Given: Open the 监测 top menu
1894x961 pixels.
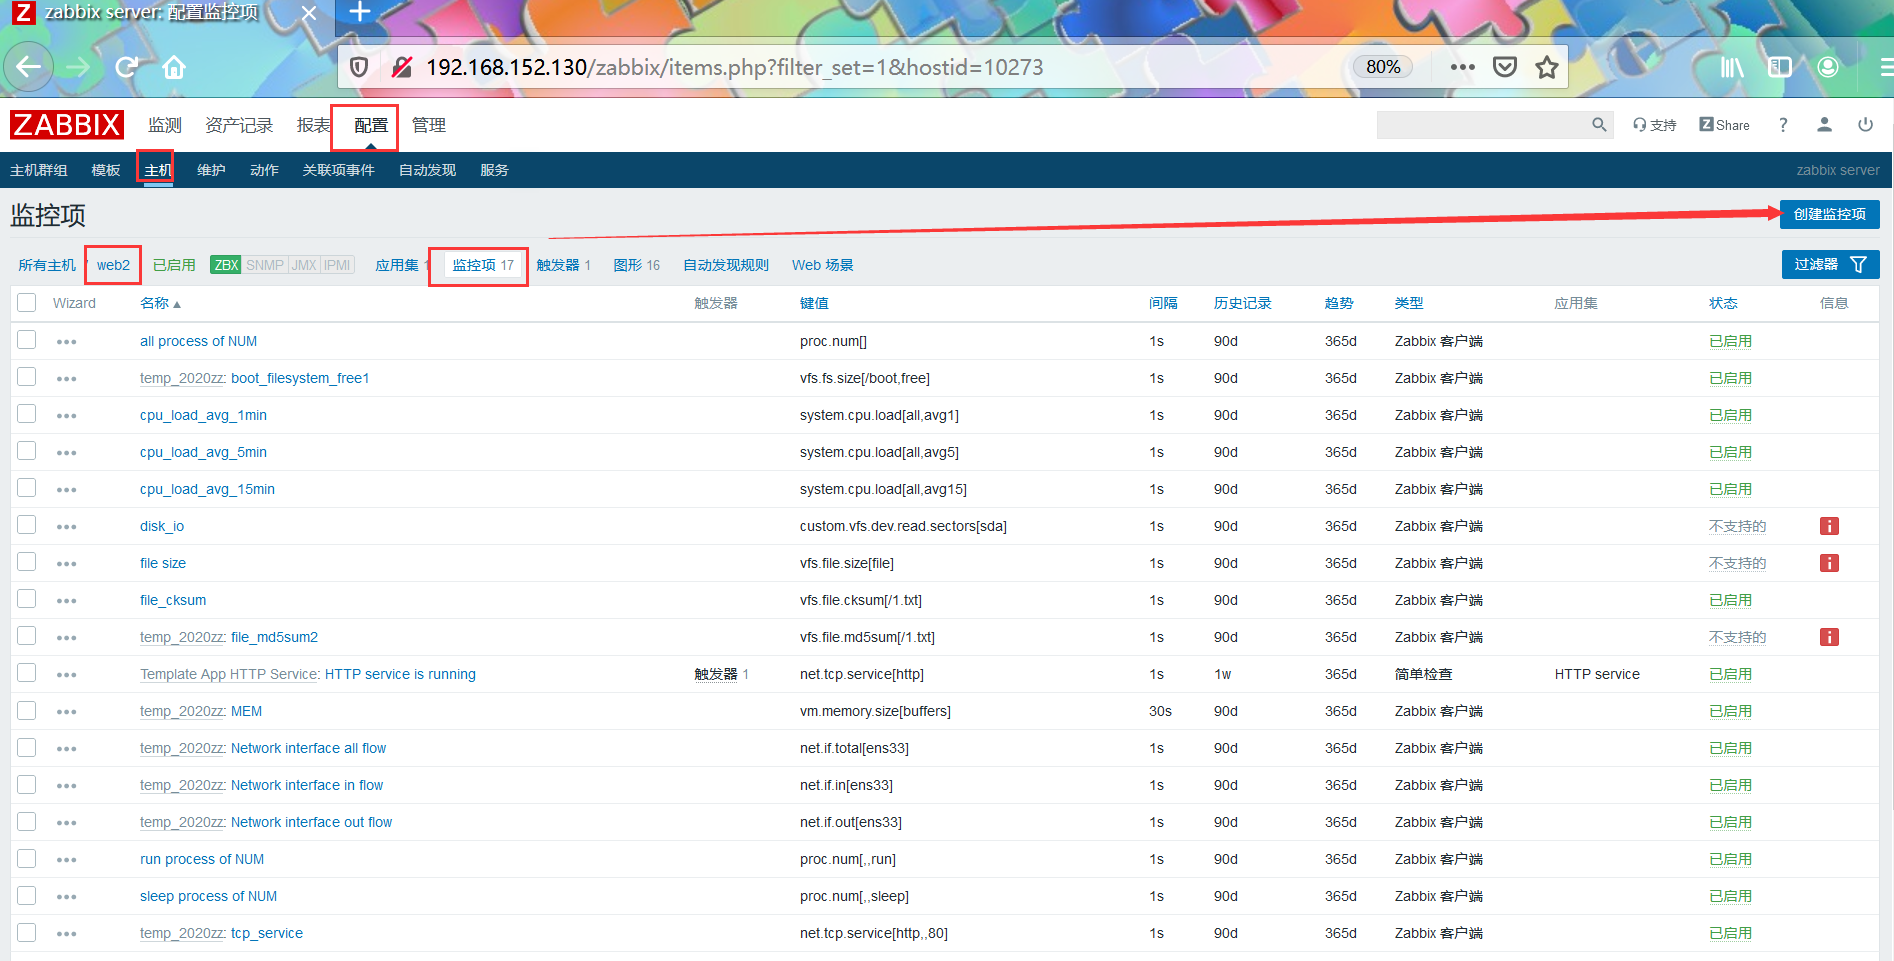Looking at the screenshot, I should coord(165,125).
